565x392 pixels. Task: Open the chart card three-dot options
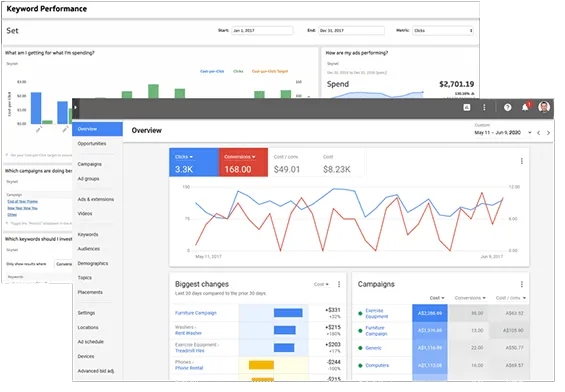click(521, 161)
